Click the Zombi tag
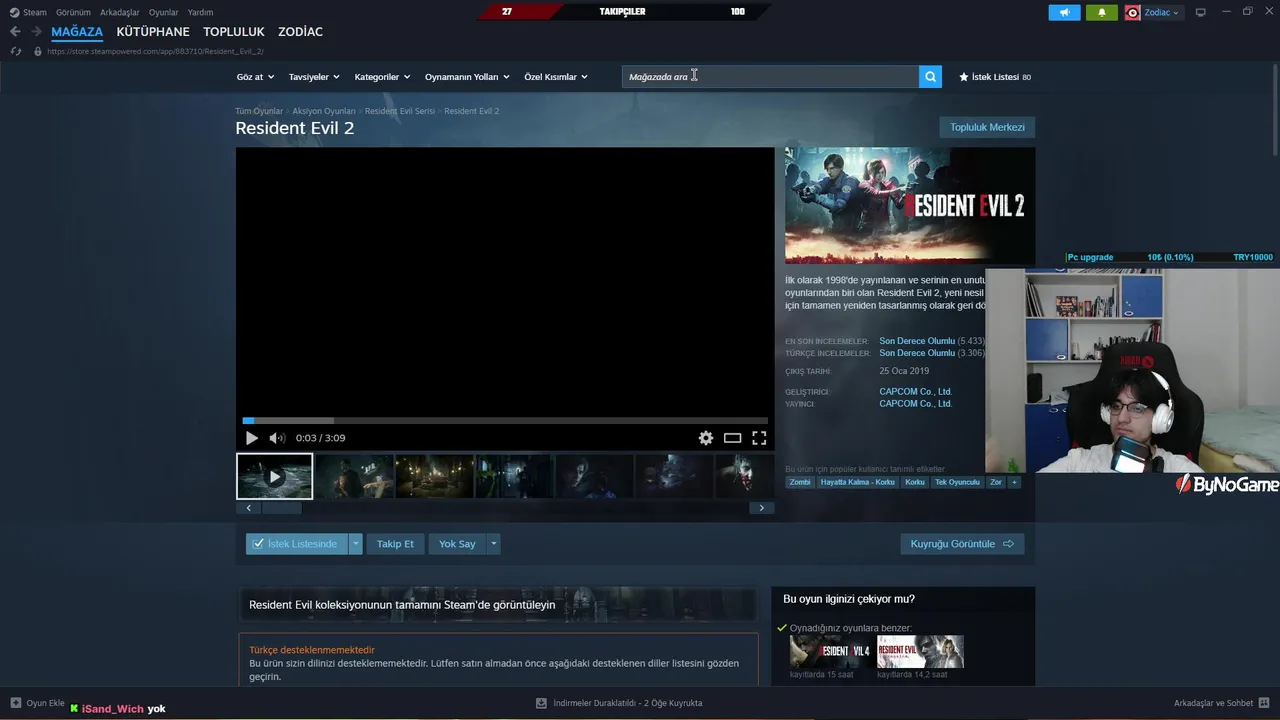Viewport: 1280px width, 720px height. (800, 482)
